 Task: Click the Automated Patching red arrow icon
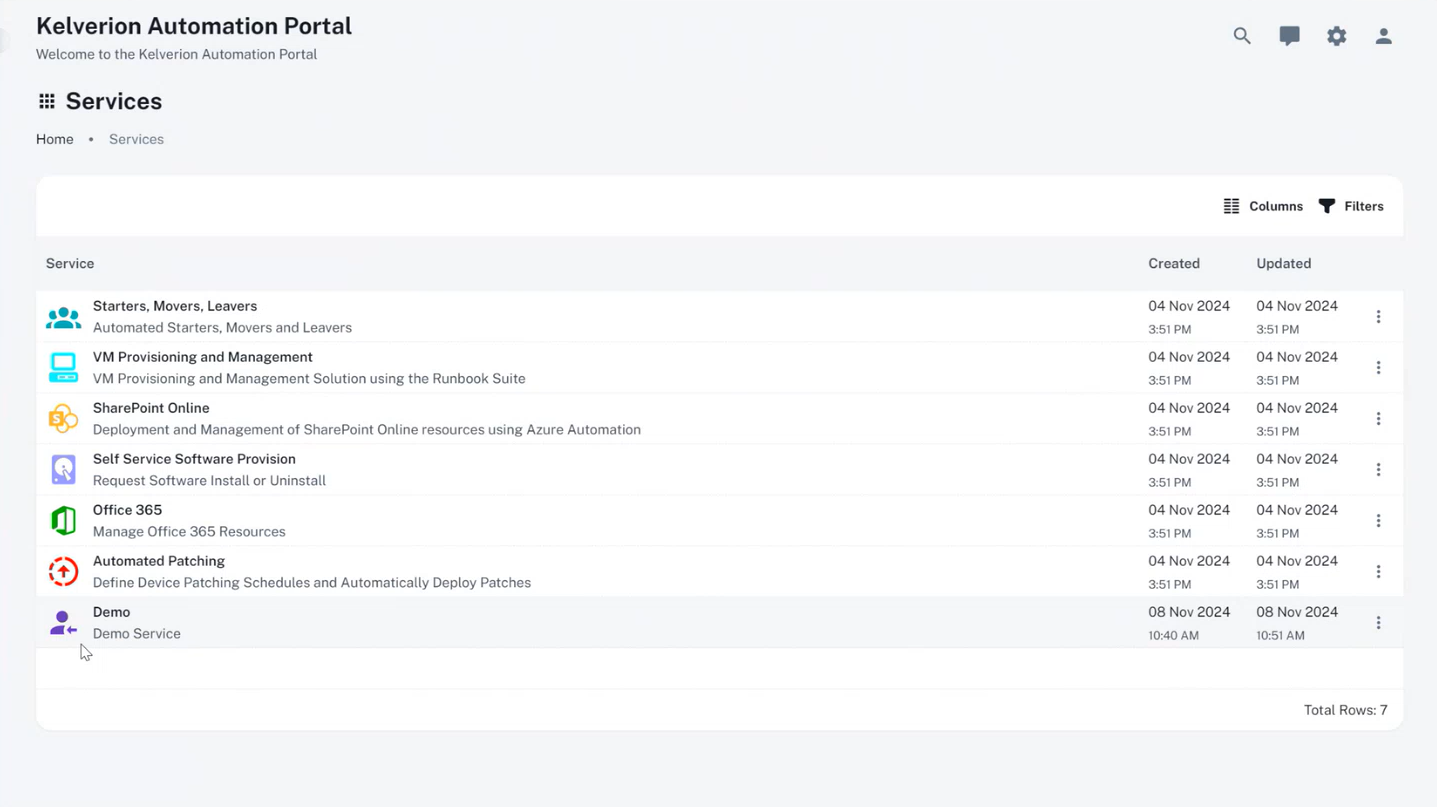63,571
